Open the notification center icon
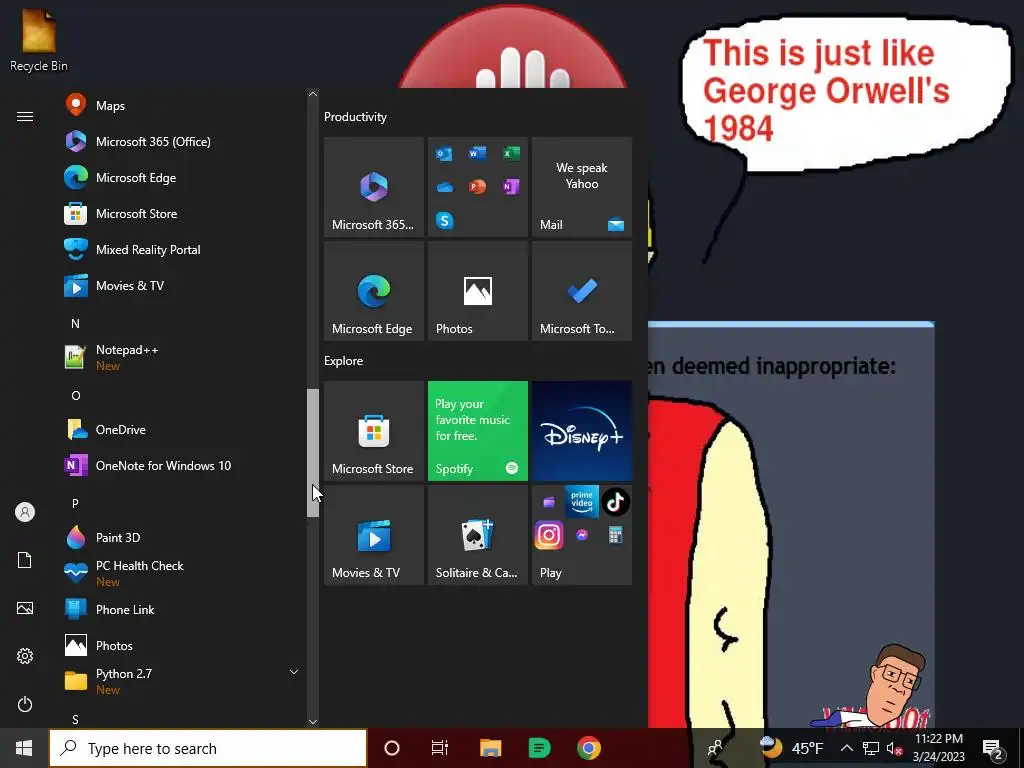The height and width of the screenshot is (768, 1024). pos(993,748)
